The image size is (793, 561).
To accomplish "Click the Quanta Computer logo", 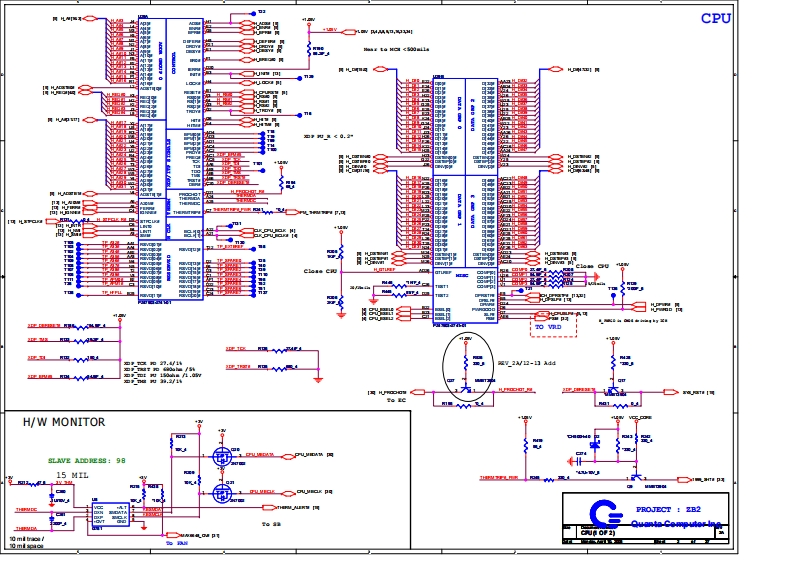I will [x=602, y=514].
